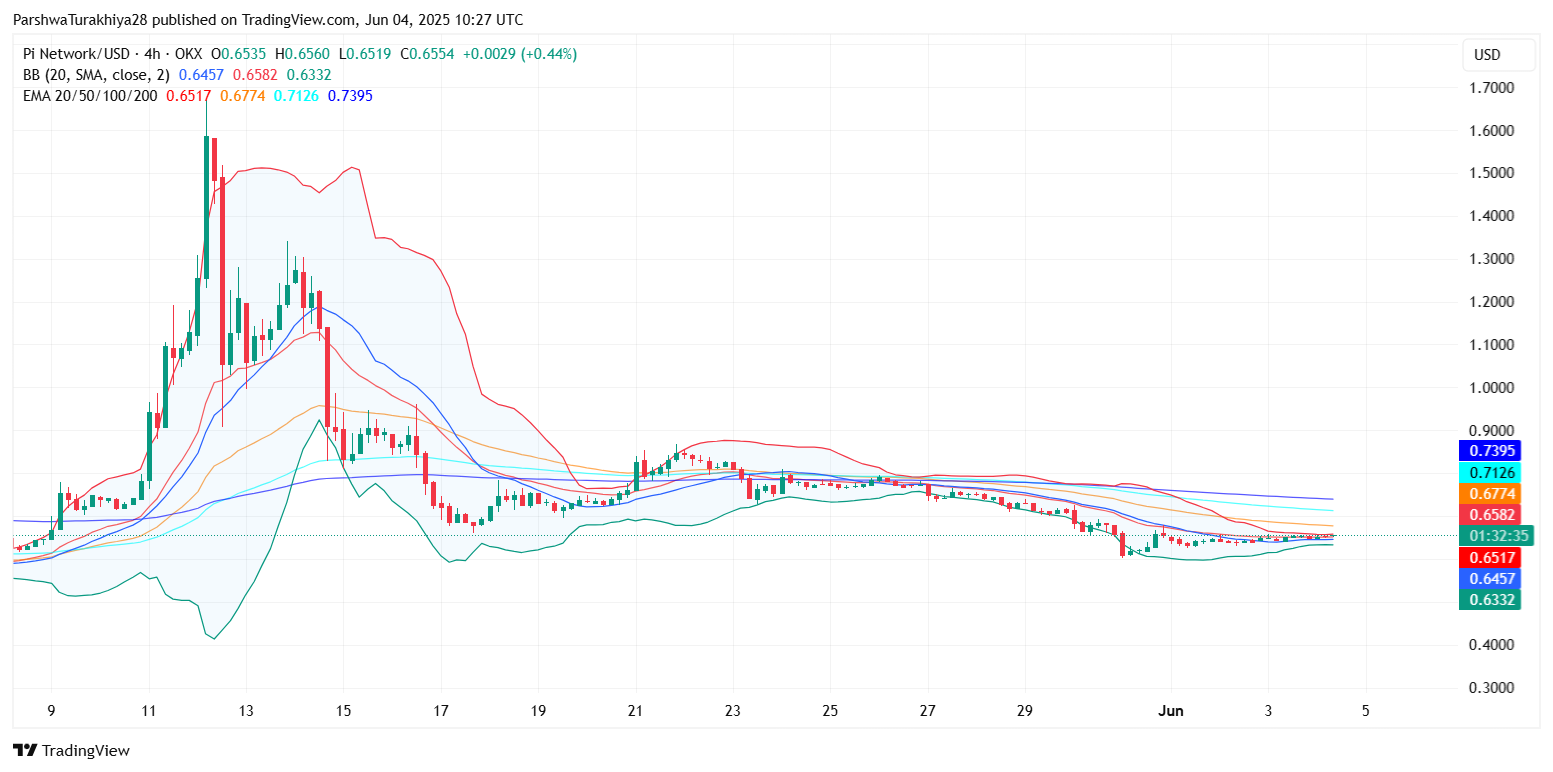Click the BB (20, SMA, close, 2) indicator label
1553x772 pixels.
click(96, 75)
